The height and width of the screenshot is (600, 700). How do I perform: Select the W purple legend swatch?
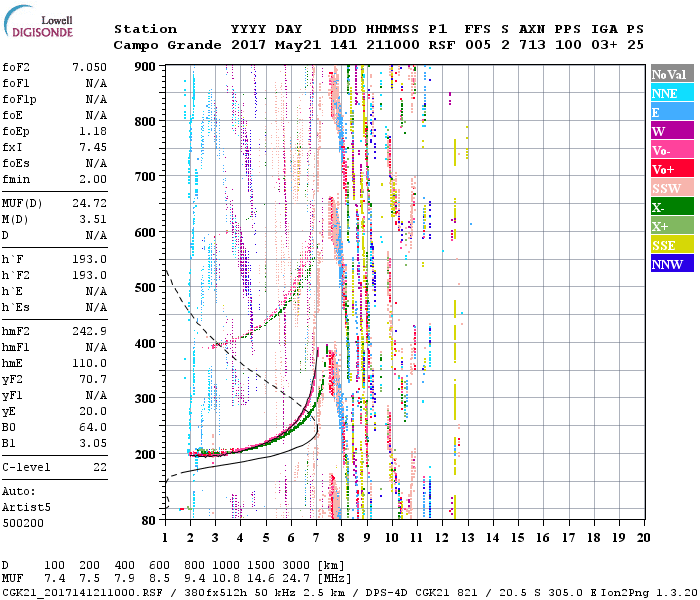click(x=672, y=131)
